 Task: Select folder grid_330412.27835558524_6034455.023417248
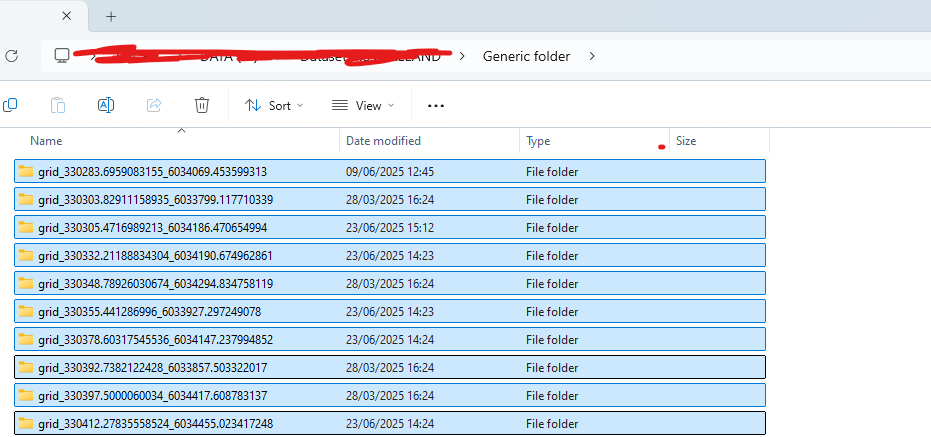click(390, 423)
